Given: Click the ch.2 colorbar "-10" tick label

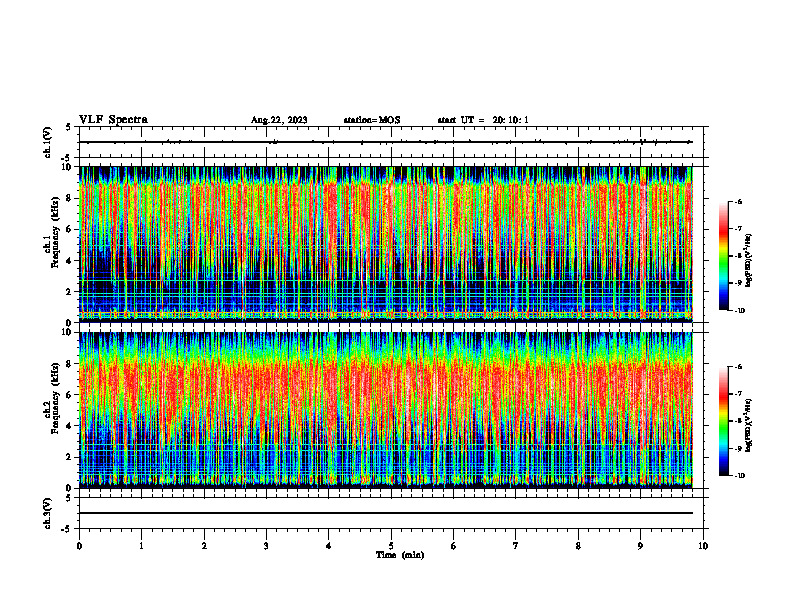Looking at the screenshot, I should tap(740, 476).
